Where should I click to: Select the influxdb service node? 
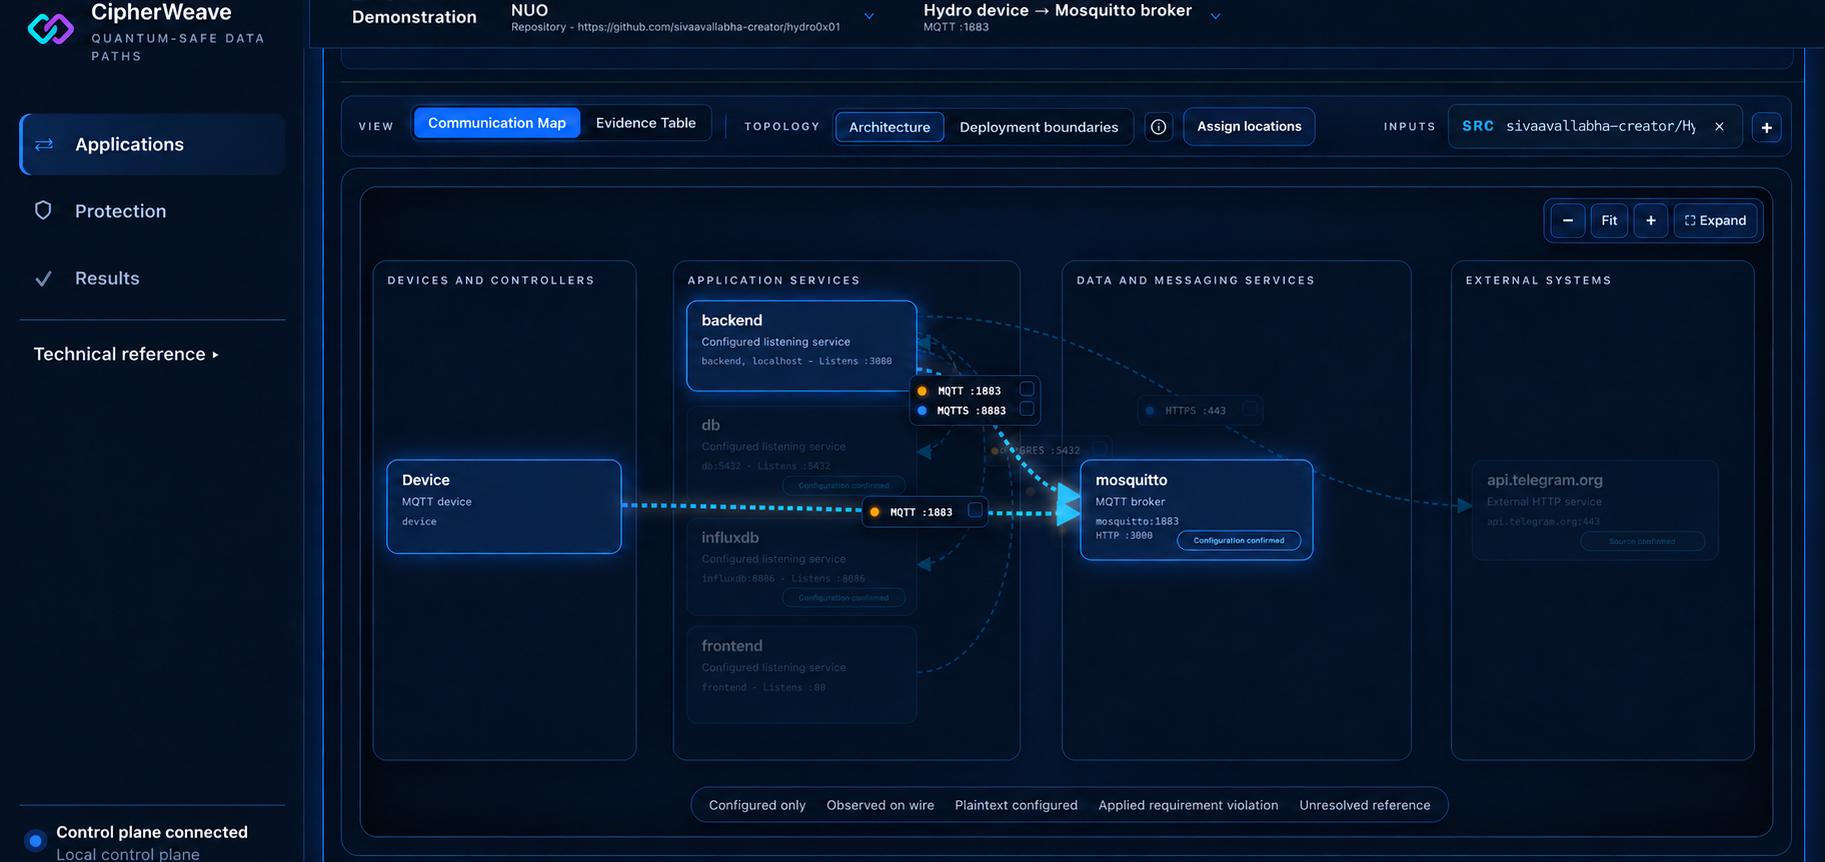click(x=802, y=567)
